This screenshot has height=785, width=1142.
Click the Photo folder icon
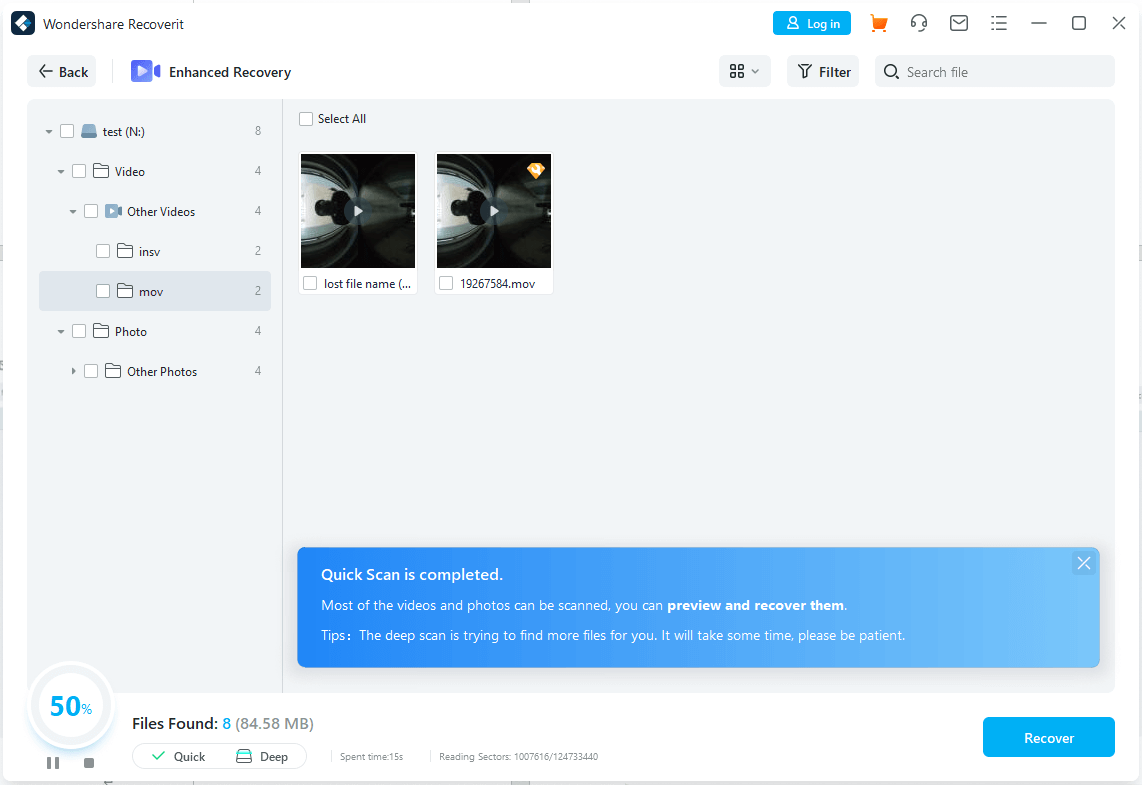click(101, 331)
